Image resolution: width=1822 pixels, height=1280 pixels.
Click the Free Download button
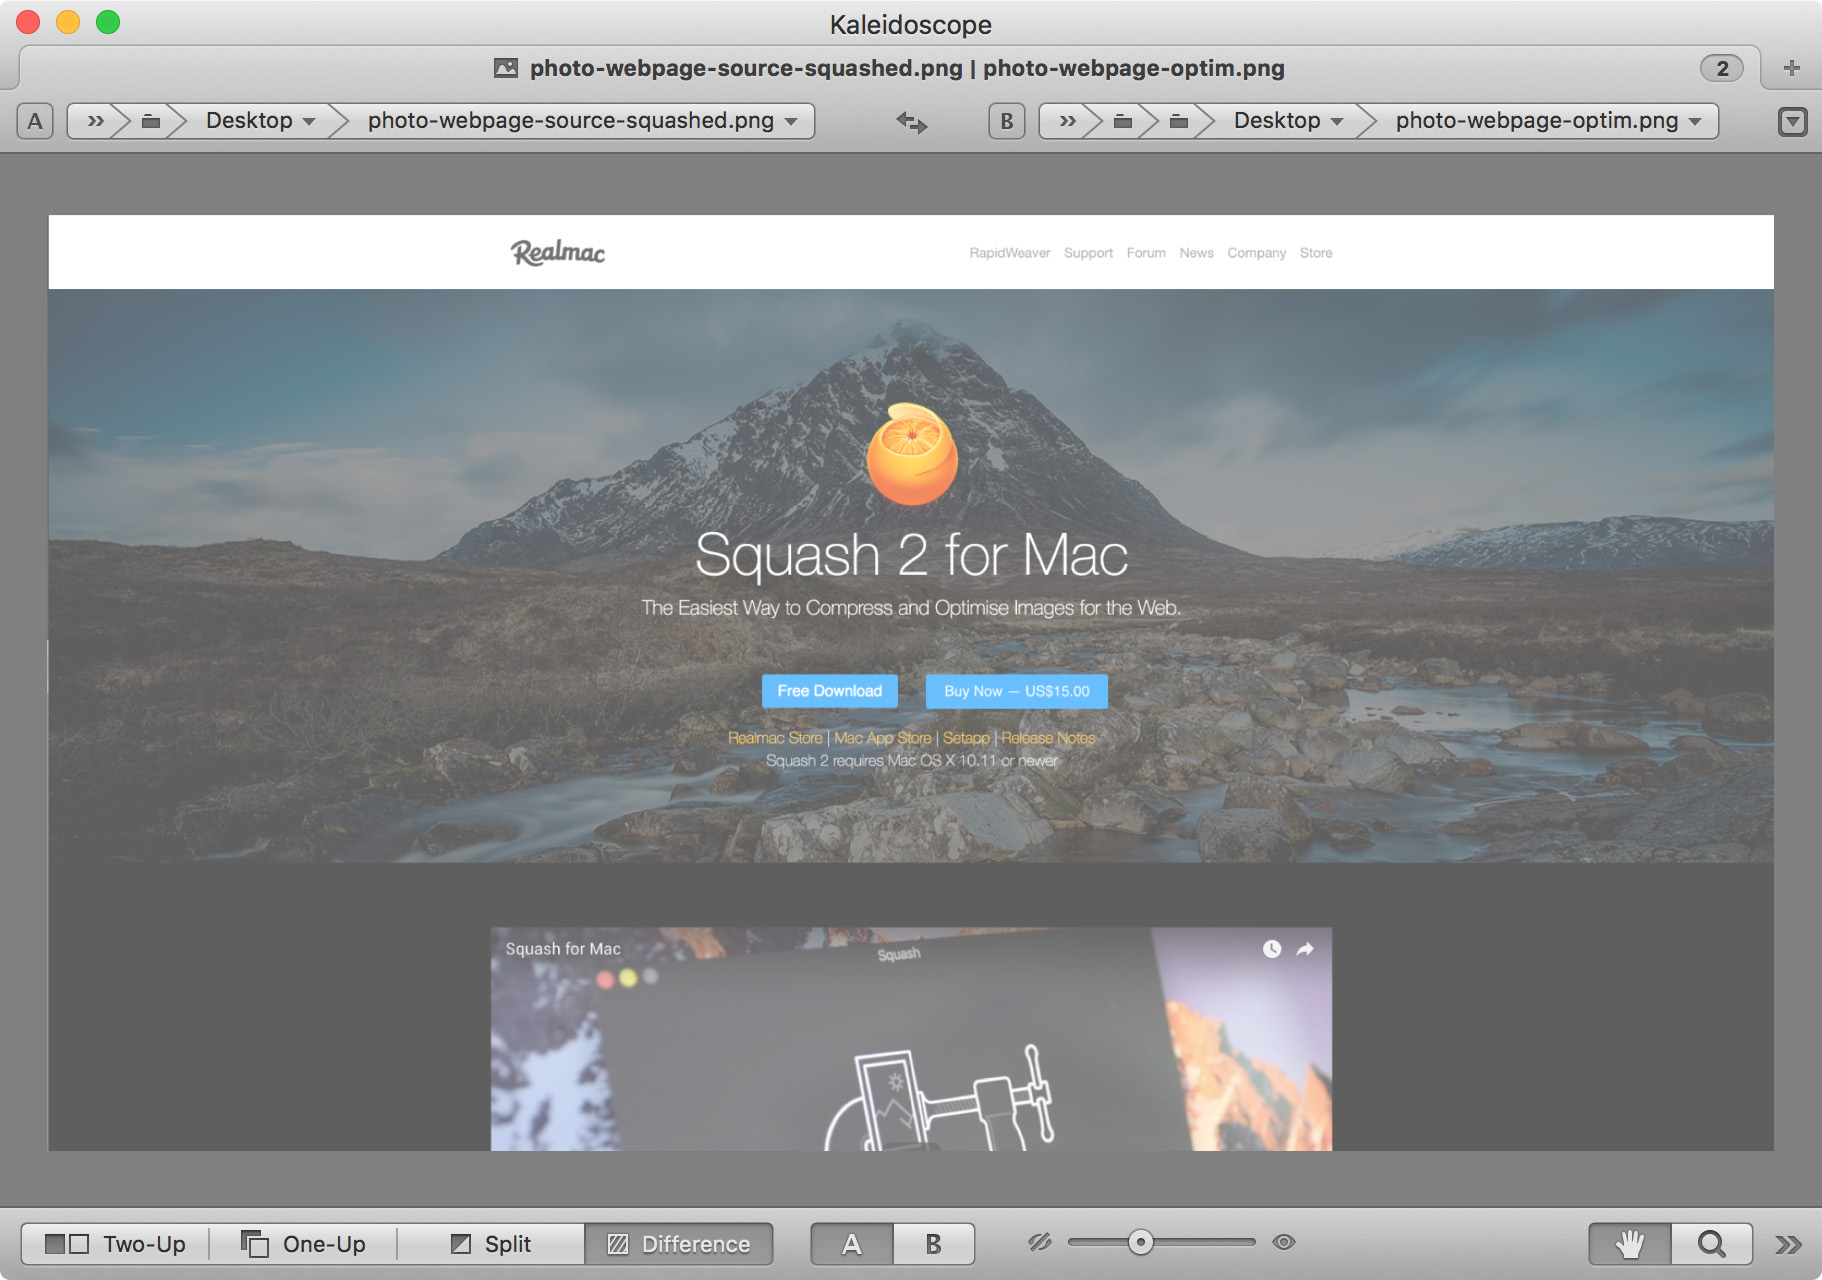point(830,691)
